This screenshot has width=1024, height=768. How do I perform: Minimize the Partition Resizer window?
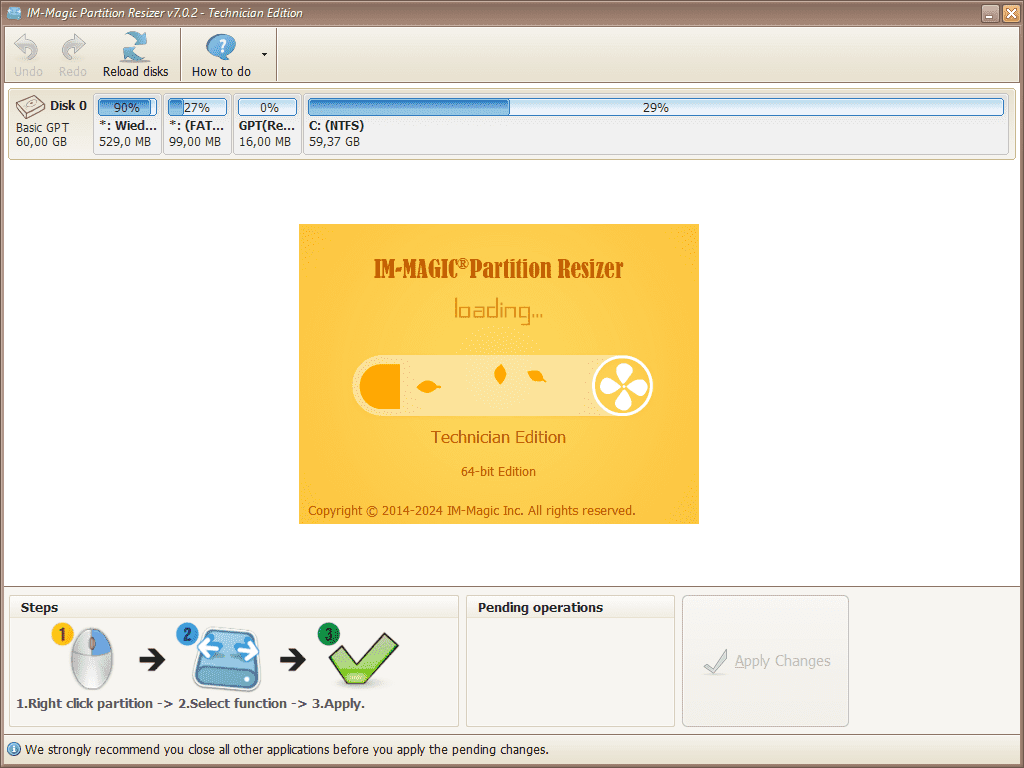click(x=990, y=13)
